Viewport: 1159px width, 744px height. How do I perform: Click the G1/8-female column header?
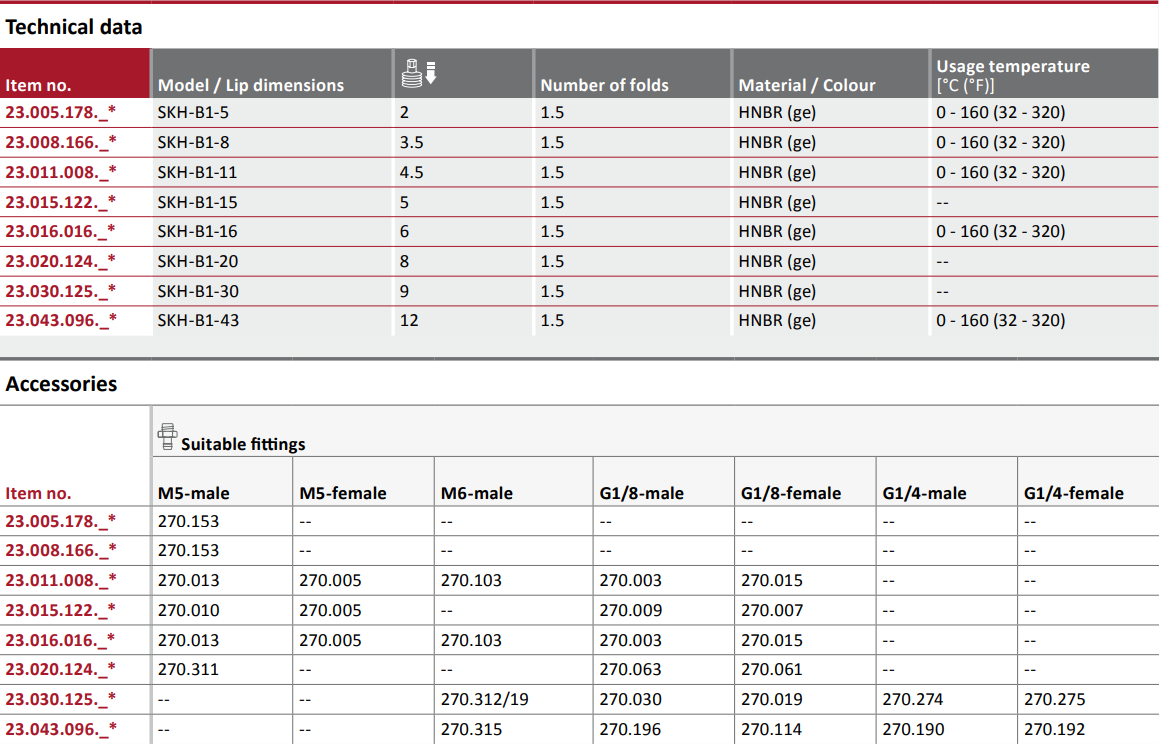(791, 493)
